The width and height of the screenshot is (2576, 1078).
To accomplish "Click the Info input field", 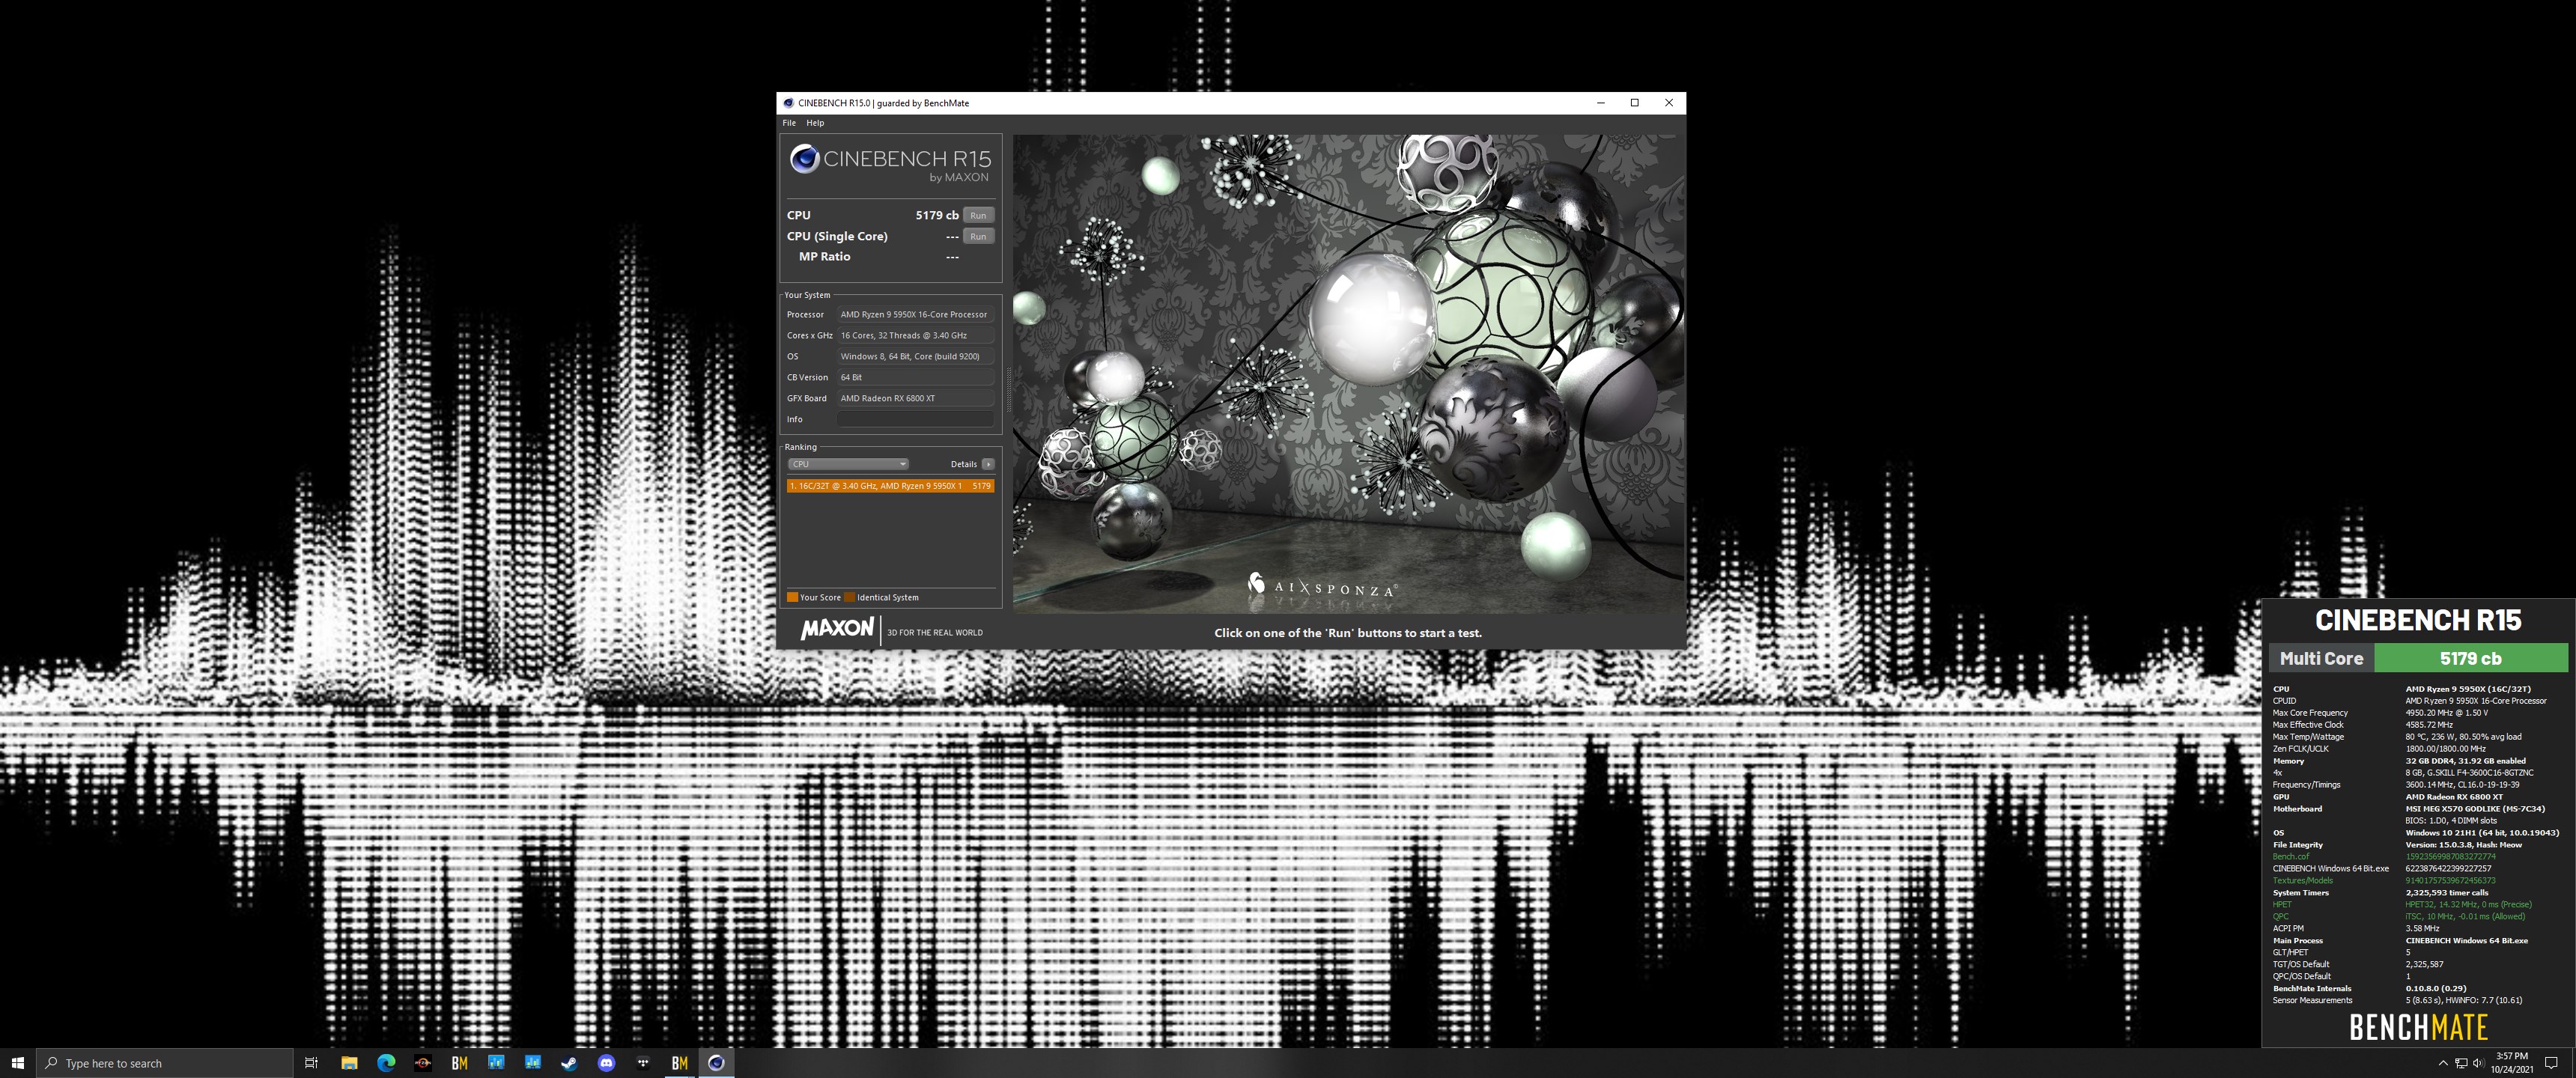I will pos(915,419).
